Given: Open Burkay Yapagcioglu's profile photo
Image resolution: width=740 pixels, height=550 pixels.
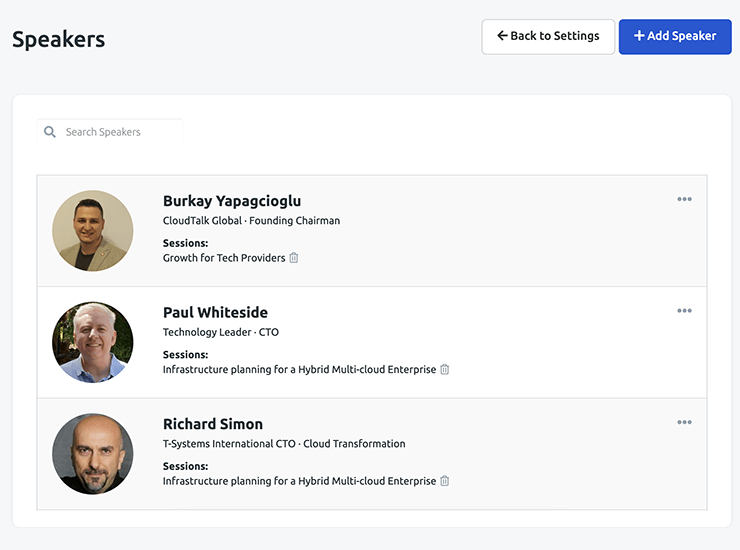Looking at the screenshot, I should pyautogui.click(x=93, y=231).
